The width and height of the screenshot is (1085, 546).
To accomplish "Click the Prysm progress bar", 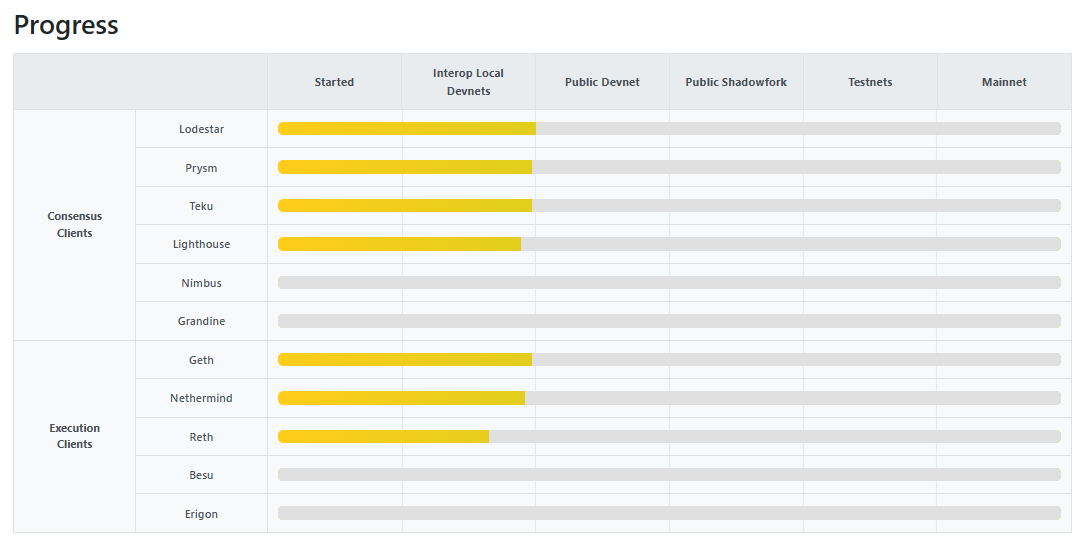I will tap(668, 167).
